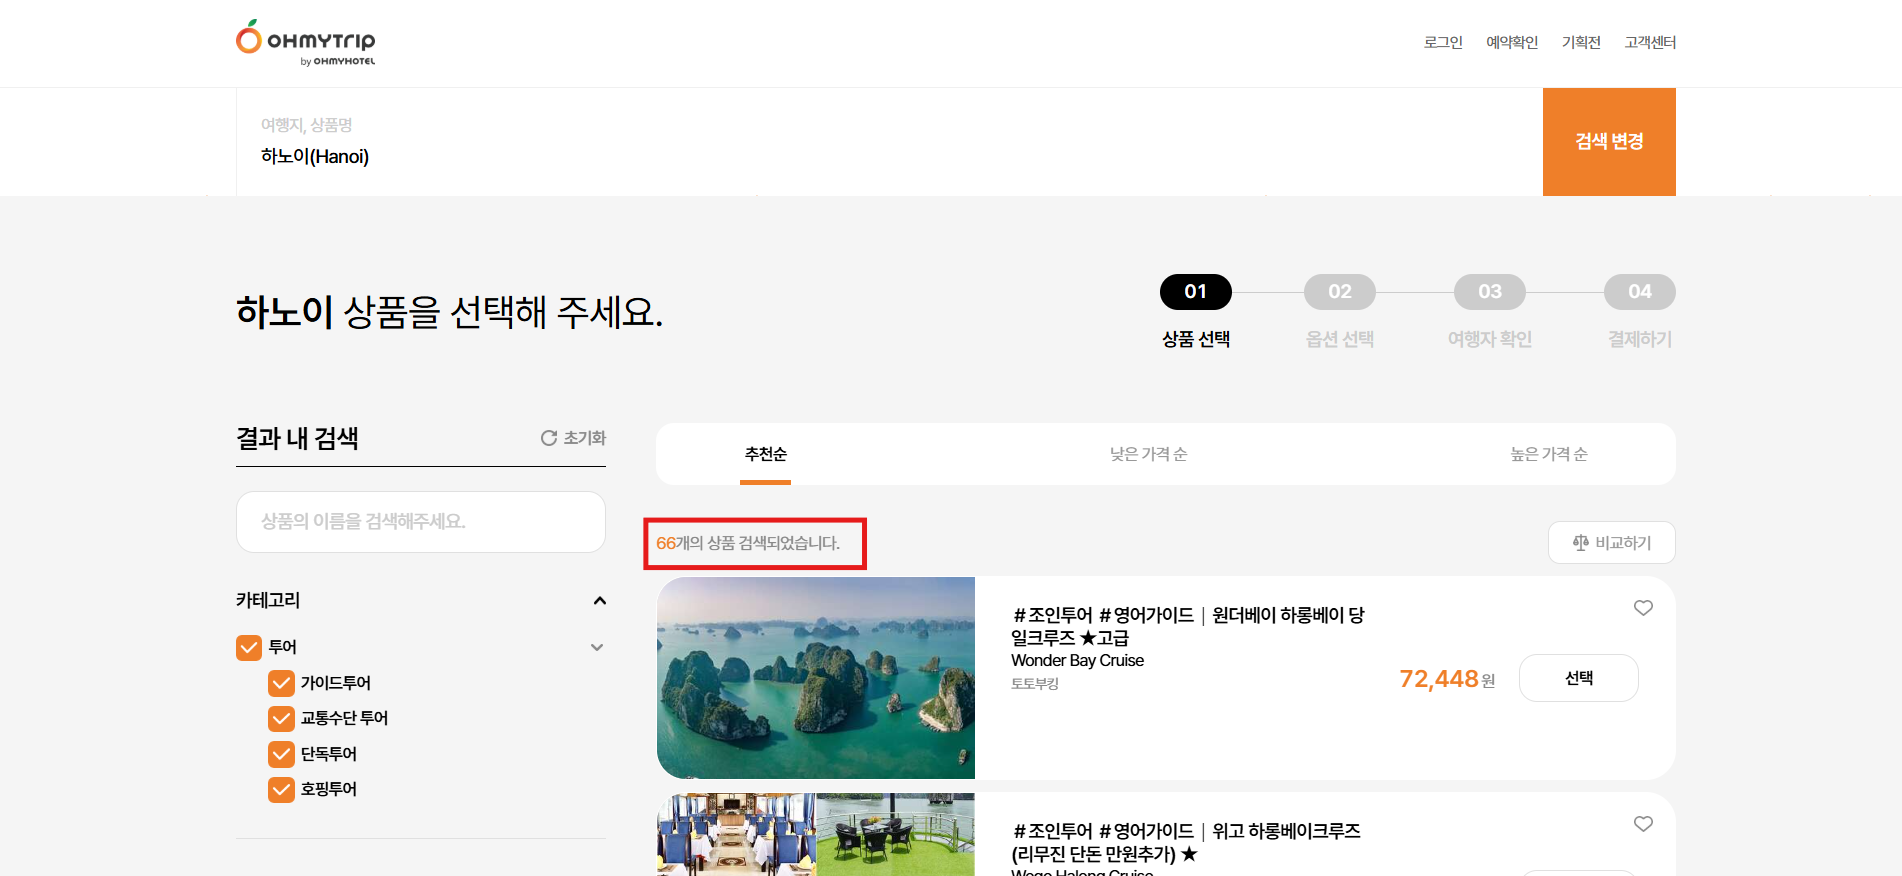
Task: Click the OHMYTRIP logo
Action: (305, 42)
